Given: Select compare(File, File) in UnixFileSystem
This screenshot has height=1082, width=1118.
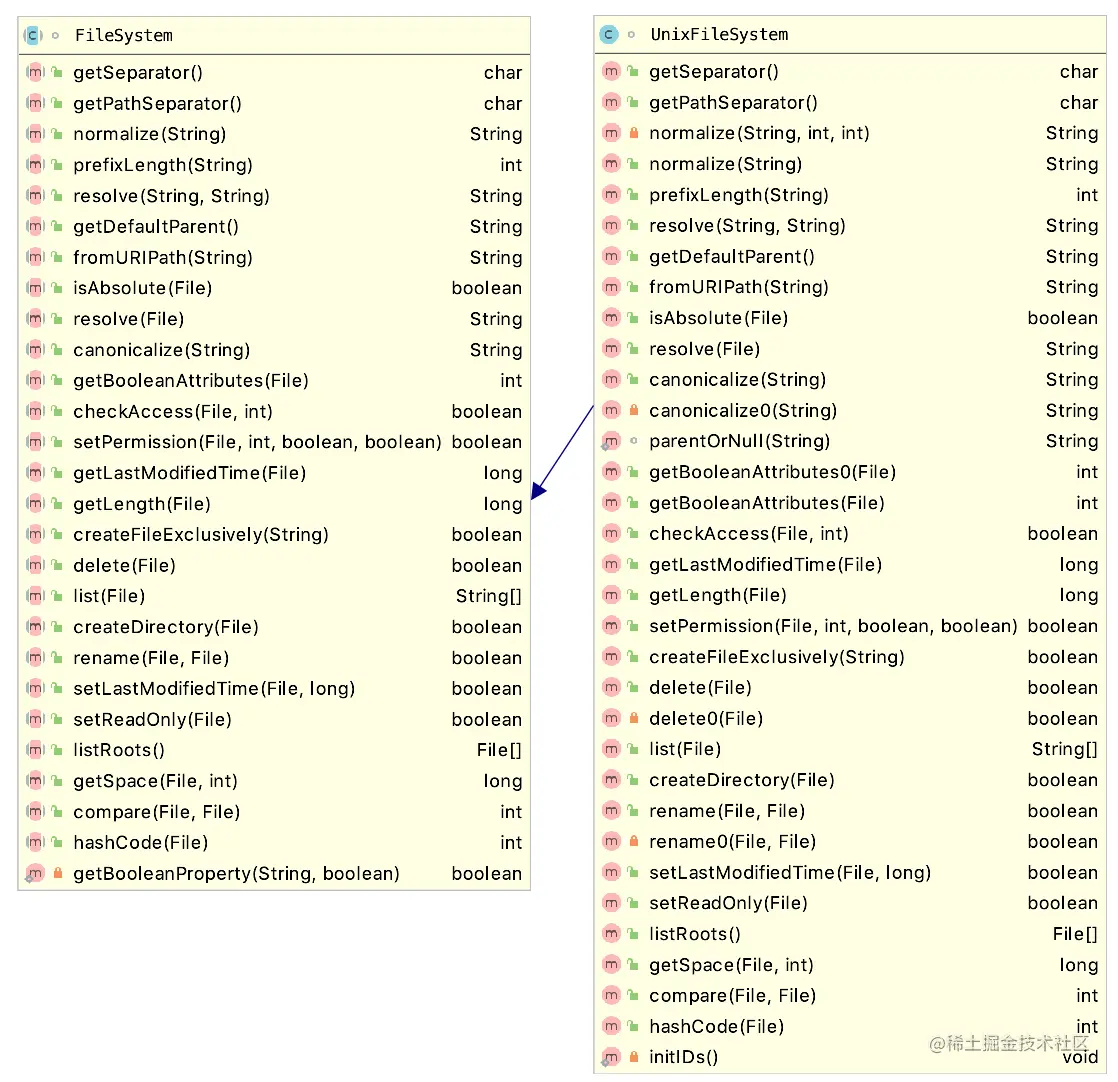Looking at the screenshot, I should (x=733, y=996).
